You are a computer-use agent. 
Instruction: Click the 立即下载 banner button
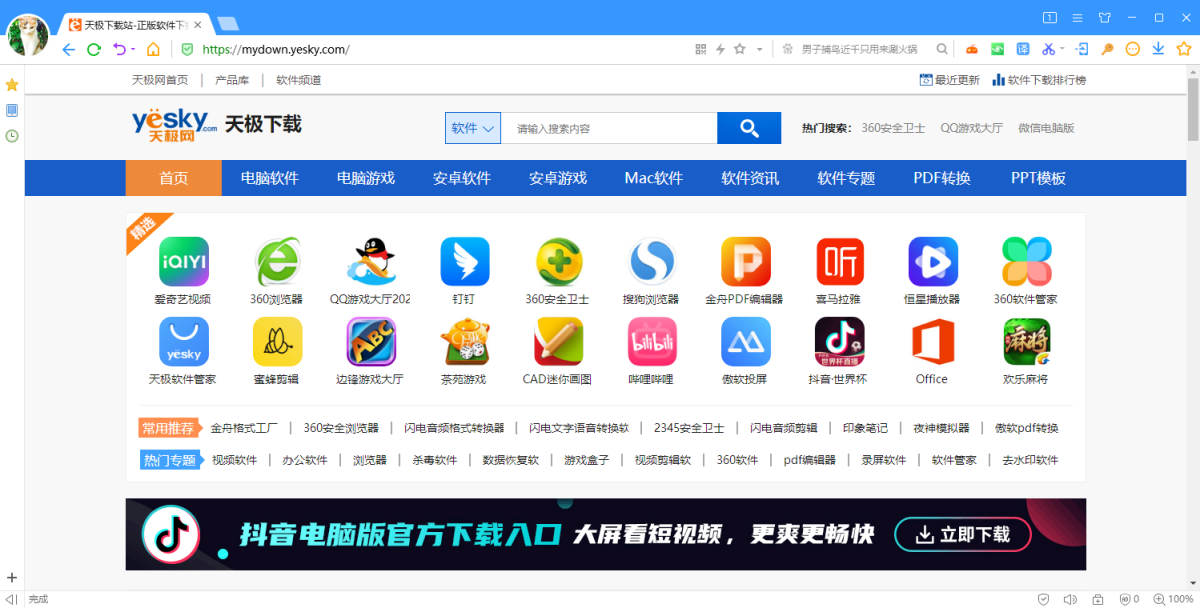[962, 534]
